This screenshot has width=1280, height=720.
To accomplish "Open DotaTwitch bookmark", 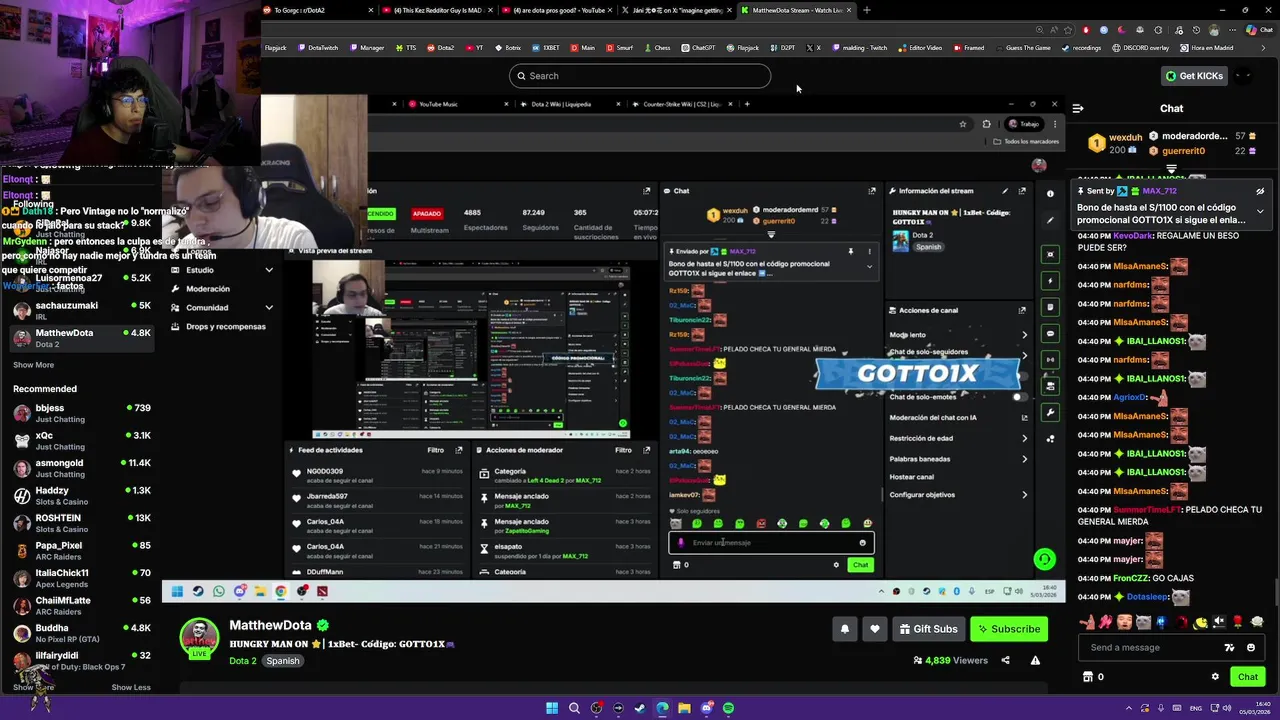I will click(x=318, y=48).
